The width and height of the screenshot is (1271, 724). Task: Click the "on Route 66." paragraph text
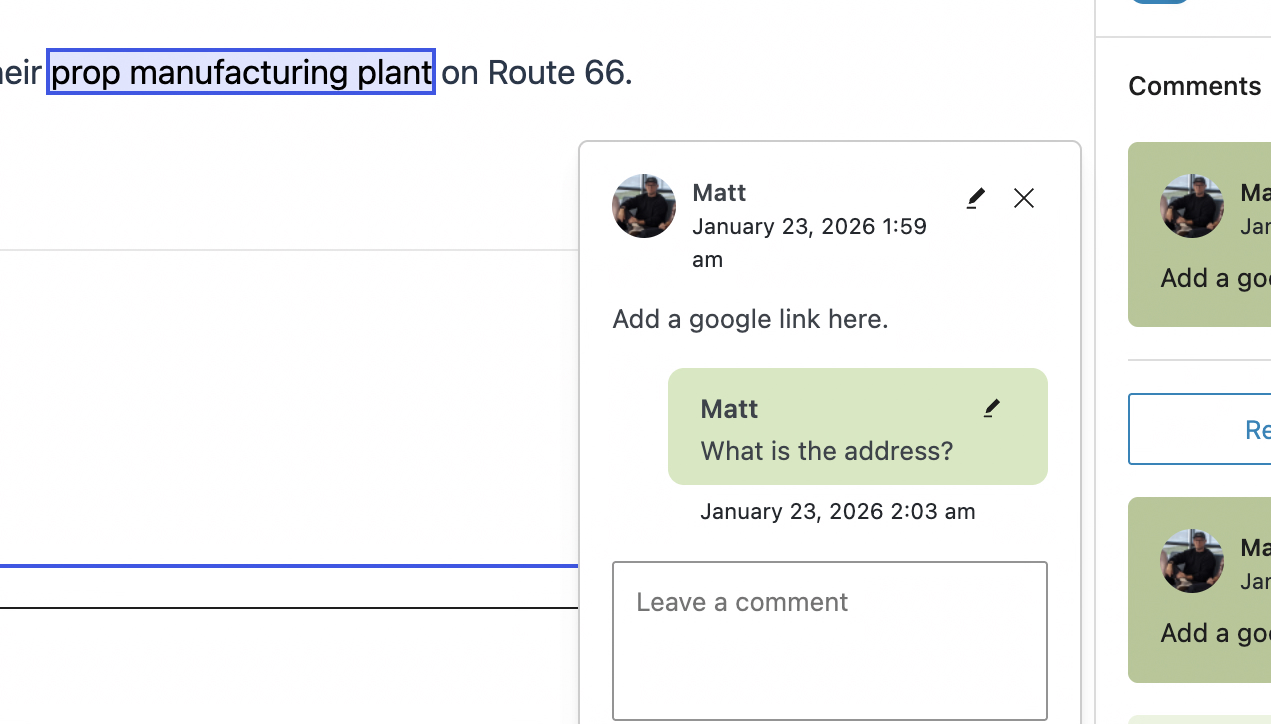coord(536,72)
